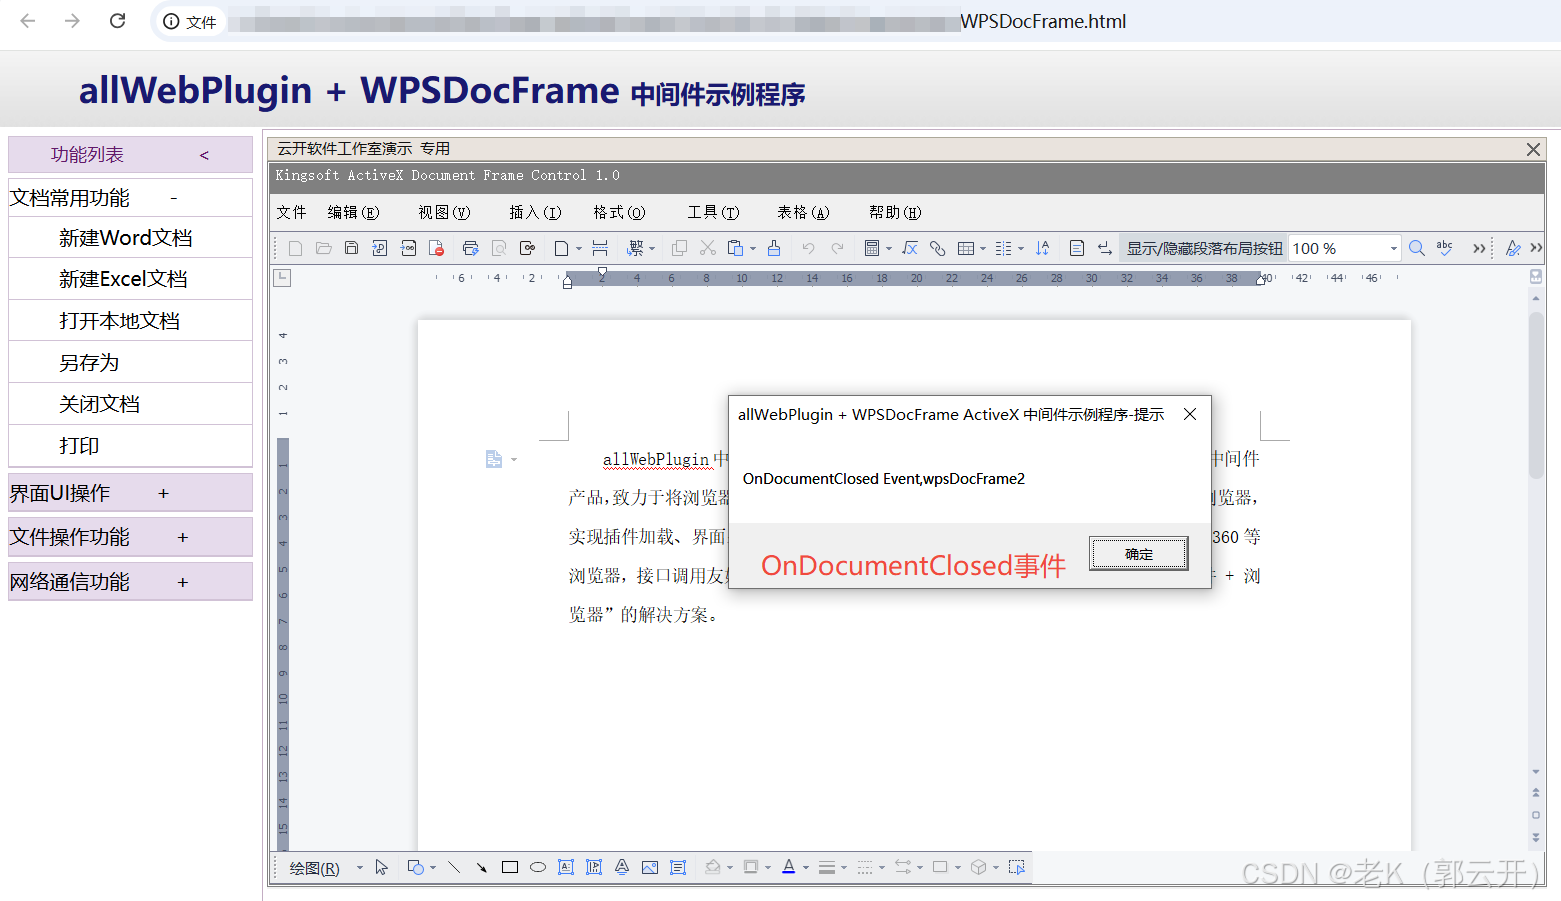The width and height of the screenshot is (1561, 901).
Task: Open the 视图(V) menu
Action: click(444, 212)
